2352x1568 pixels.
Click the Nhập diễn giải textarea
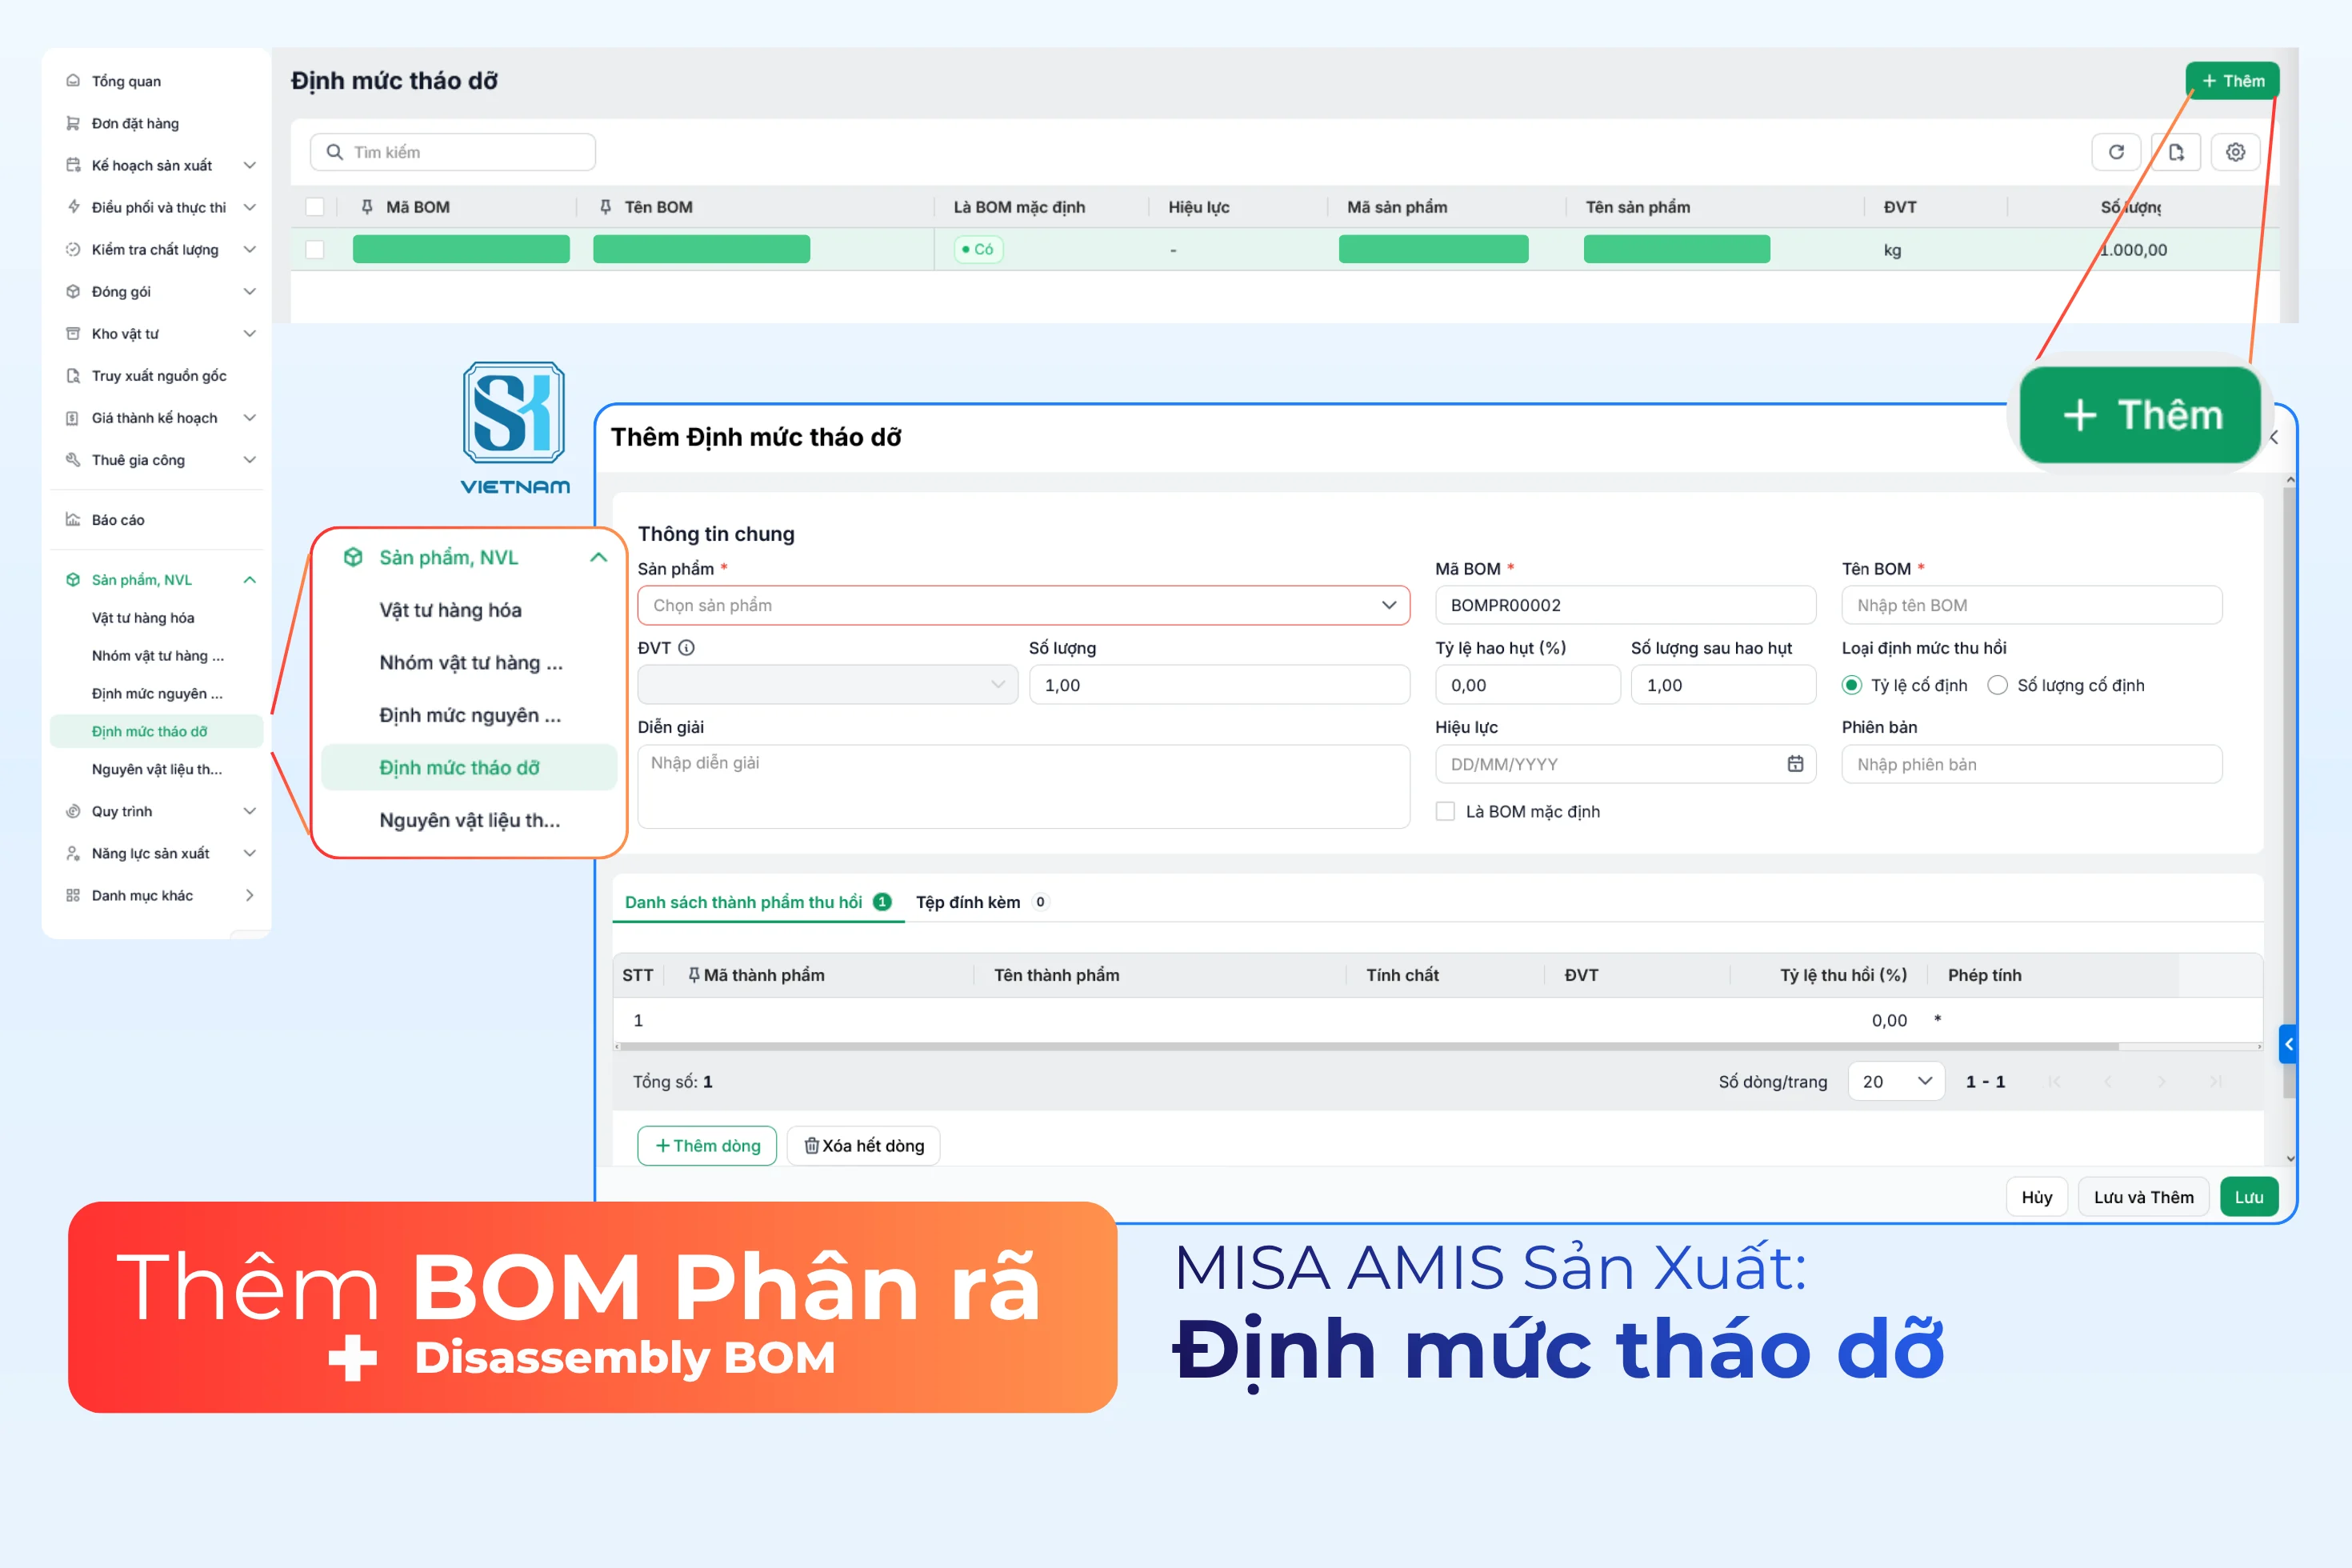(1023, 786)
